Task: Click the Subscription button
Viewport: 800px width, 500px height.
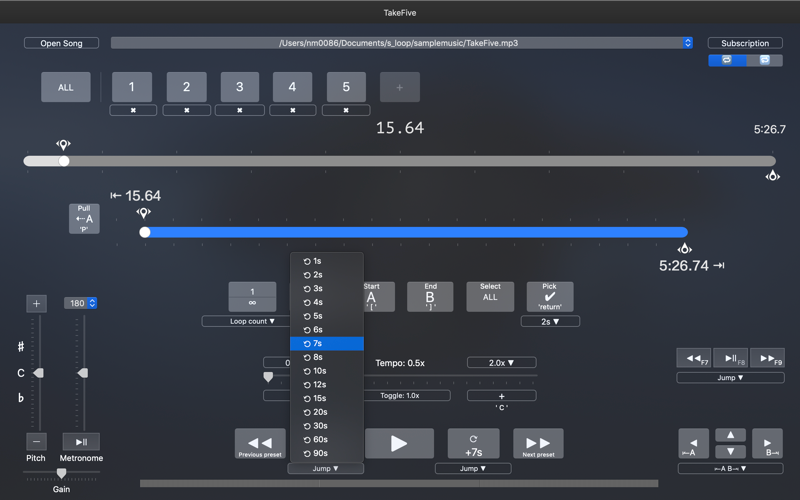Action: click(x=745, y=43)
